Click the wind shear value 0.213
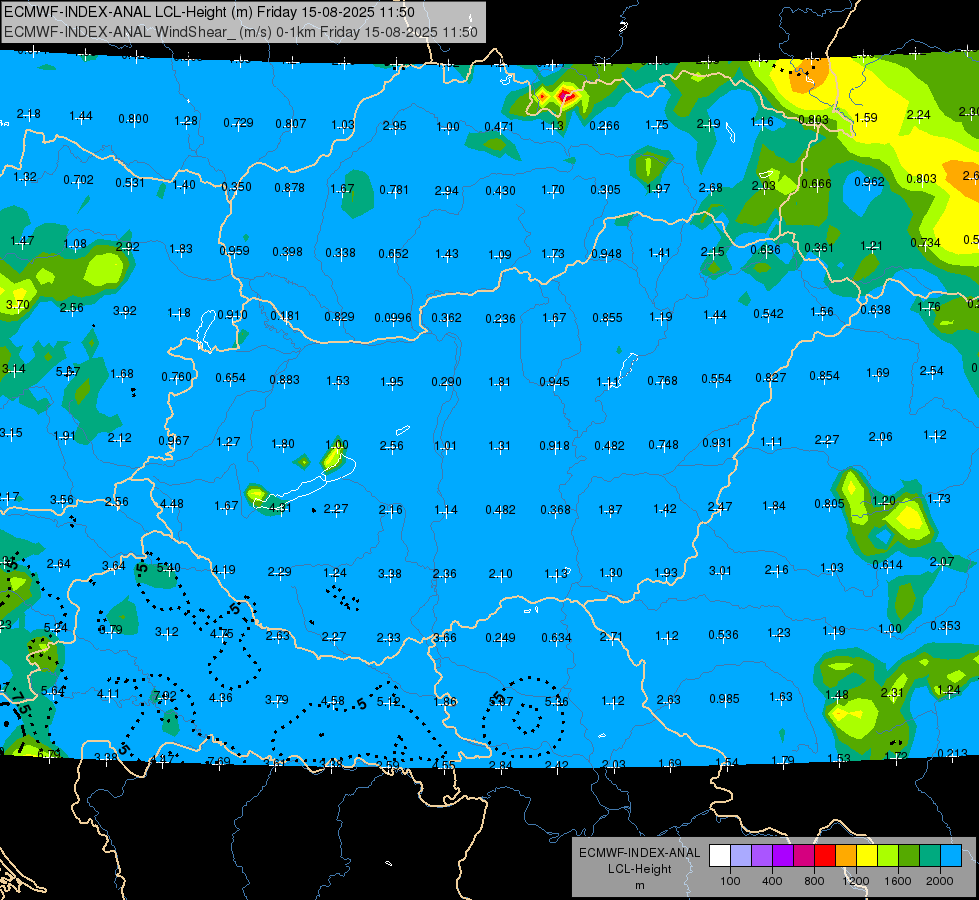The image size is (979, 900). tap(952, 753)
